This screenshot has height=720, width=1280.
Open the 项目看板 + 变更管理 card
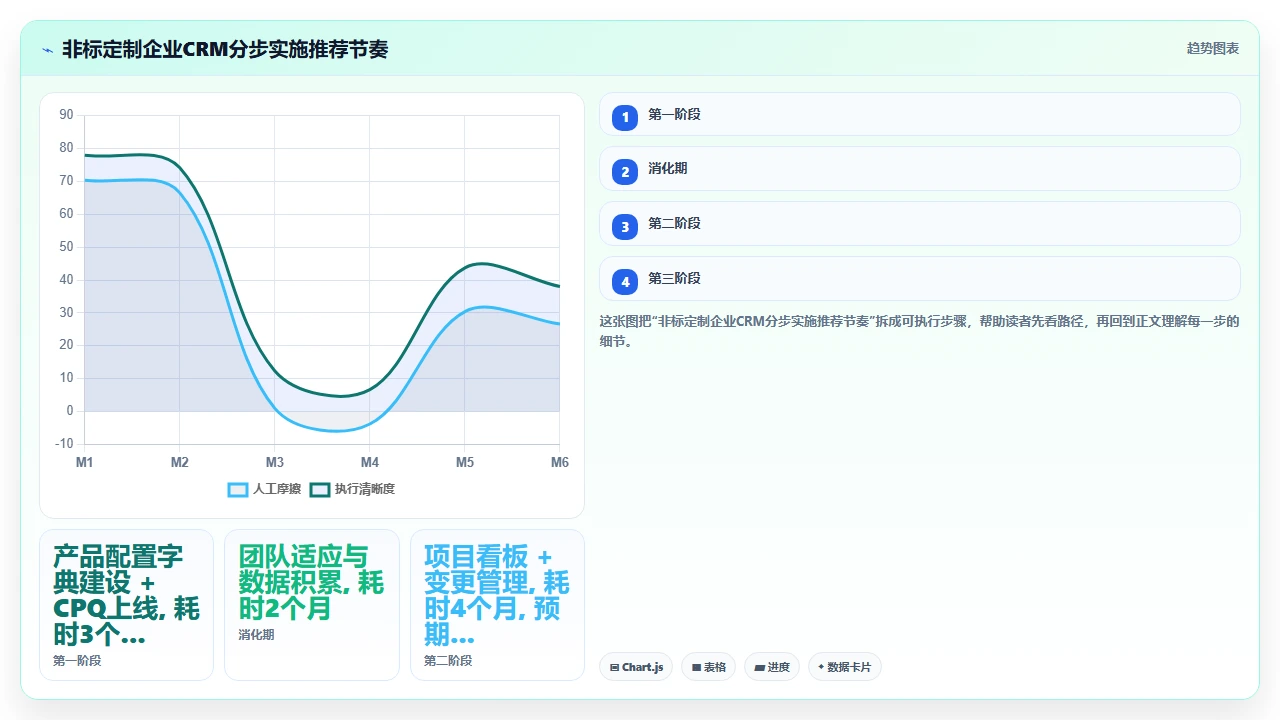pos(497,605)
